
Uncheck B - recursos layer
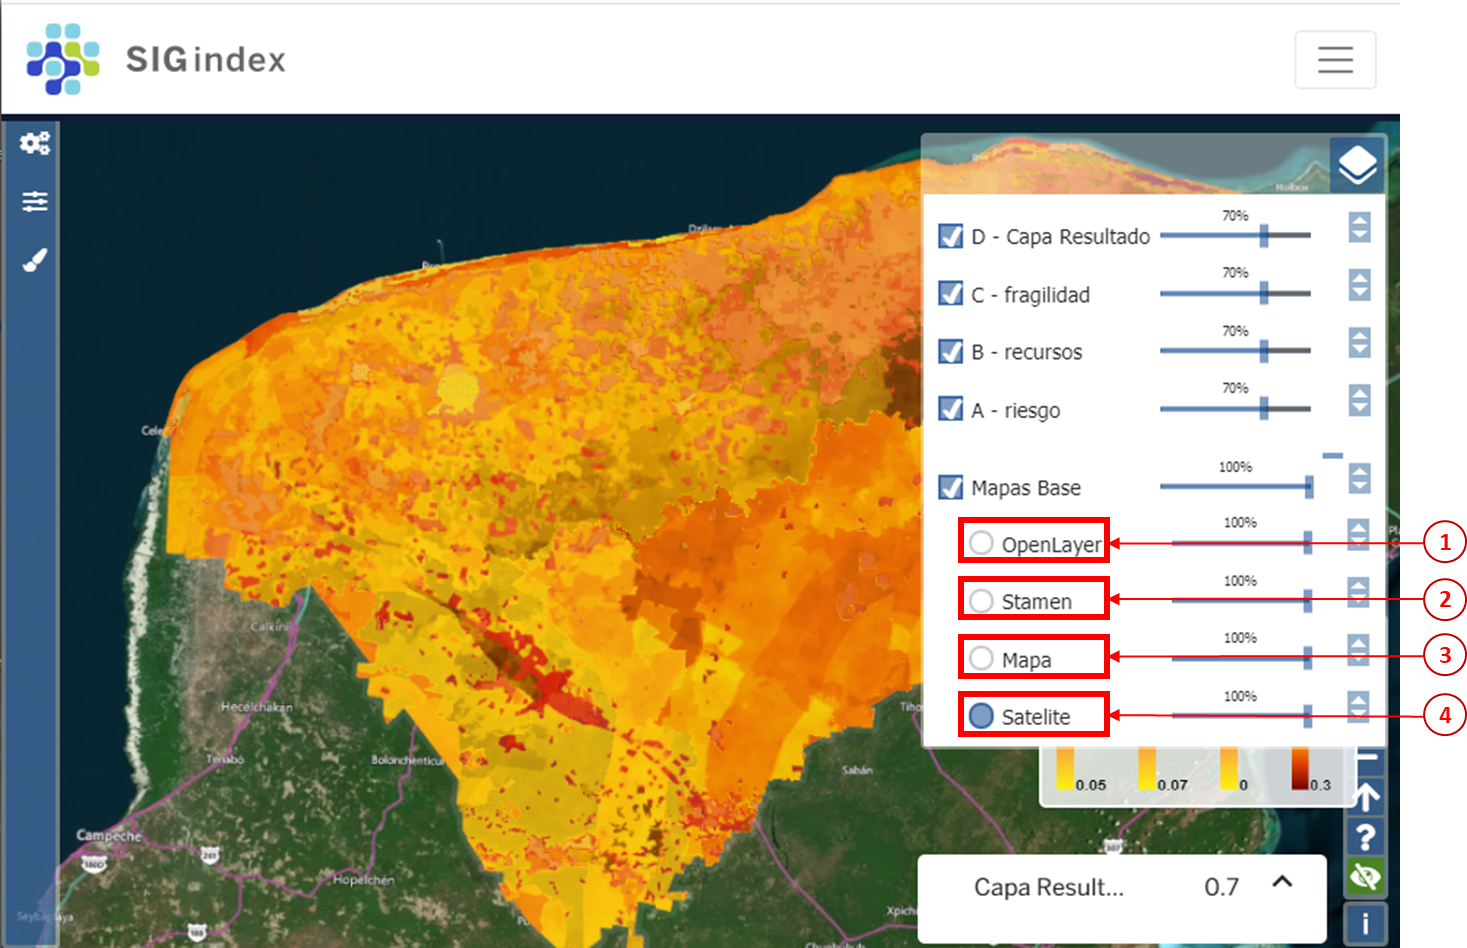[x=951, y=351]
